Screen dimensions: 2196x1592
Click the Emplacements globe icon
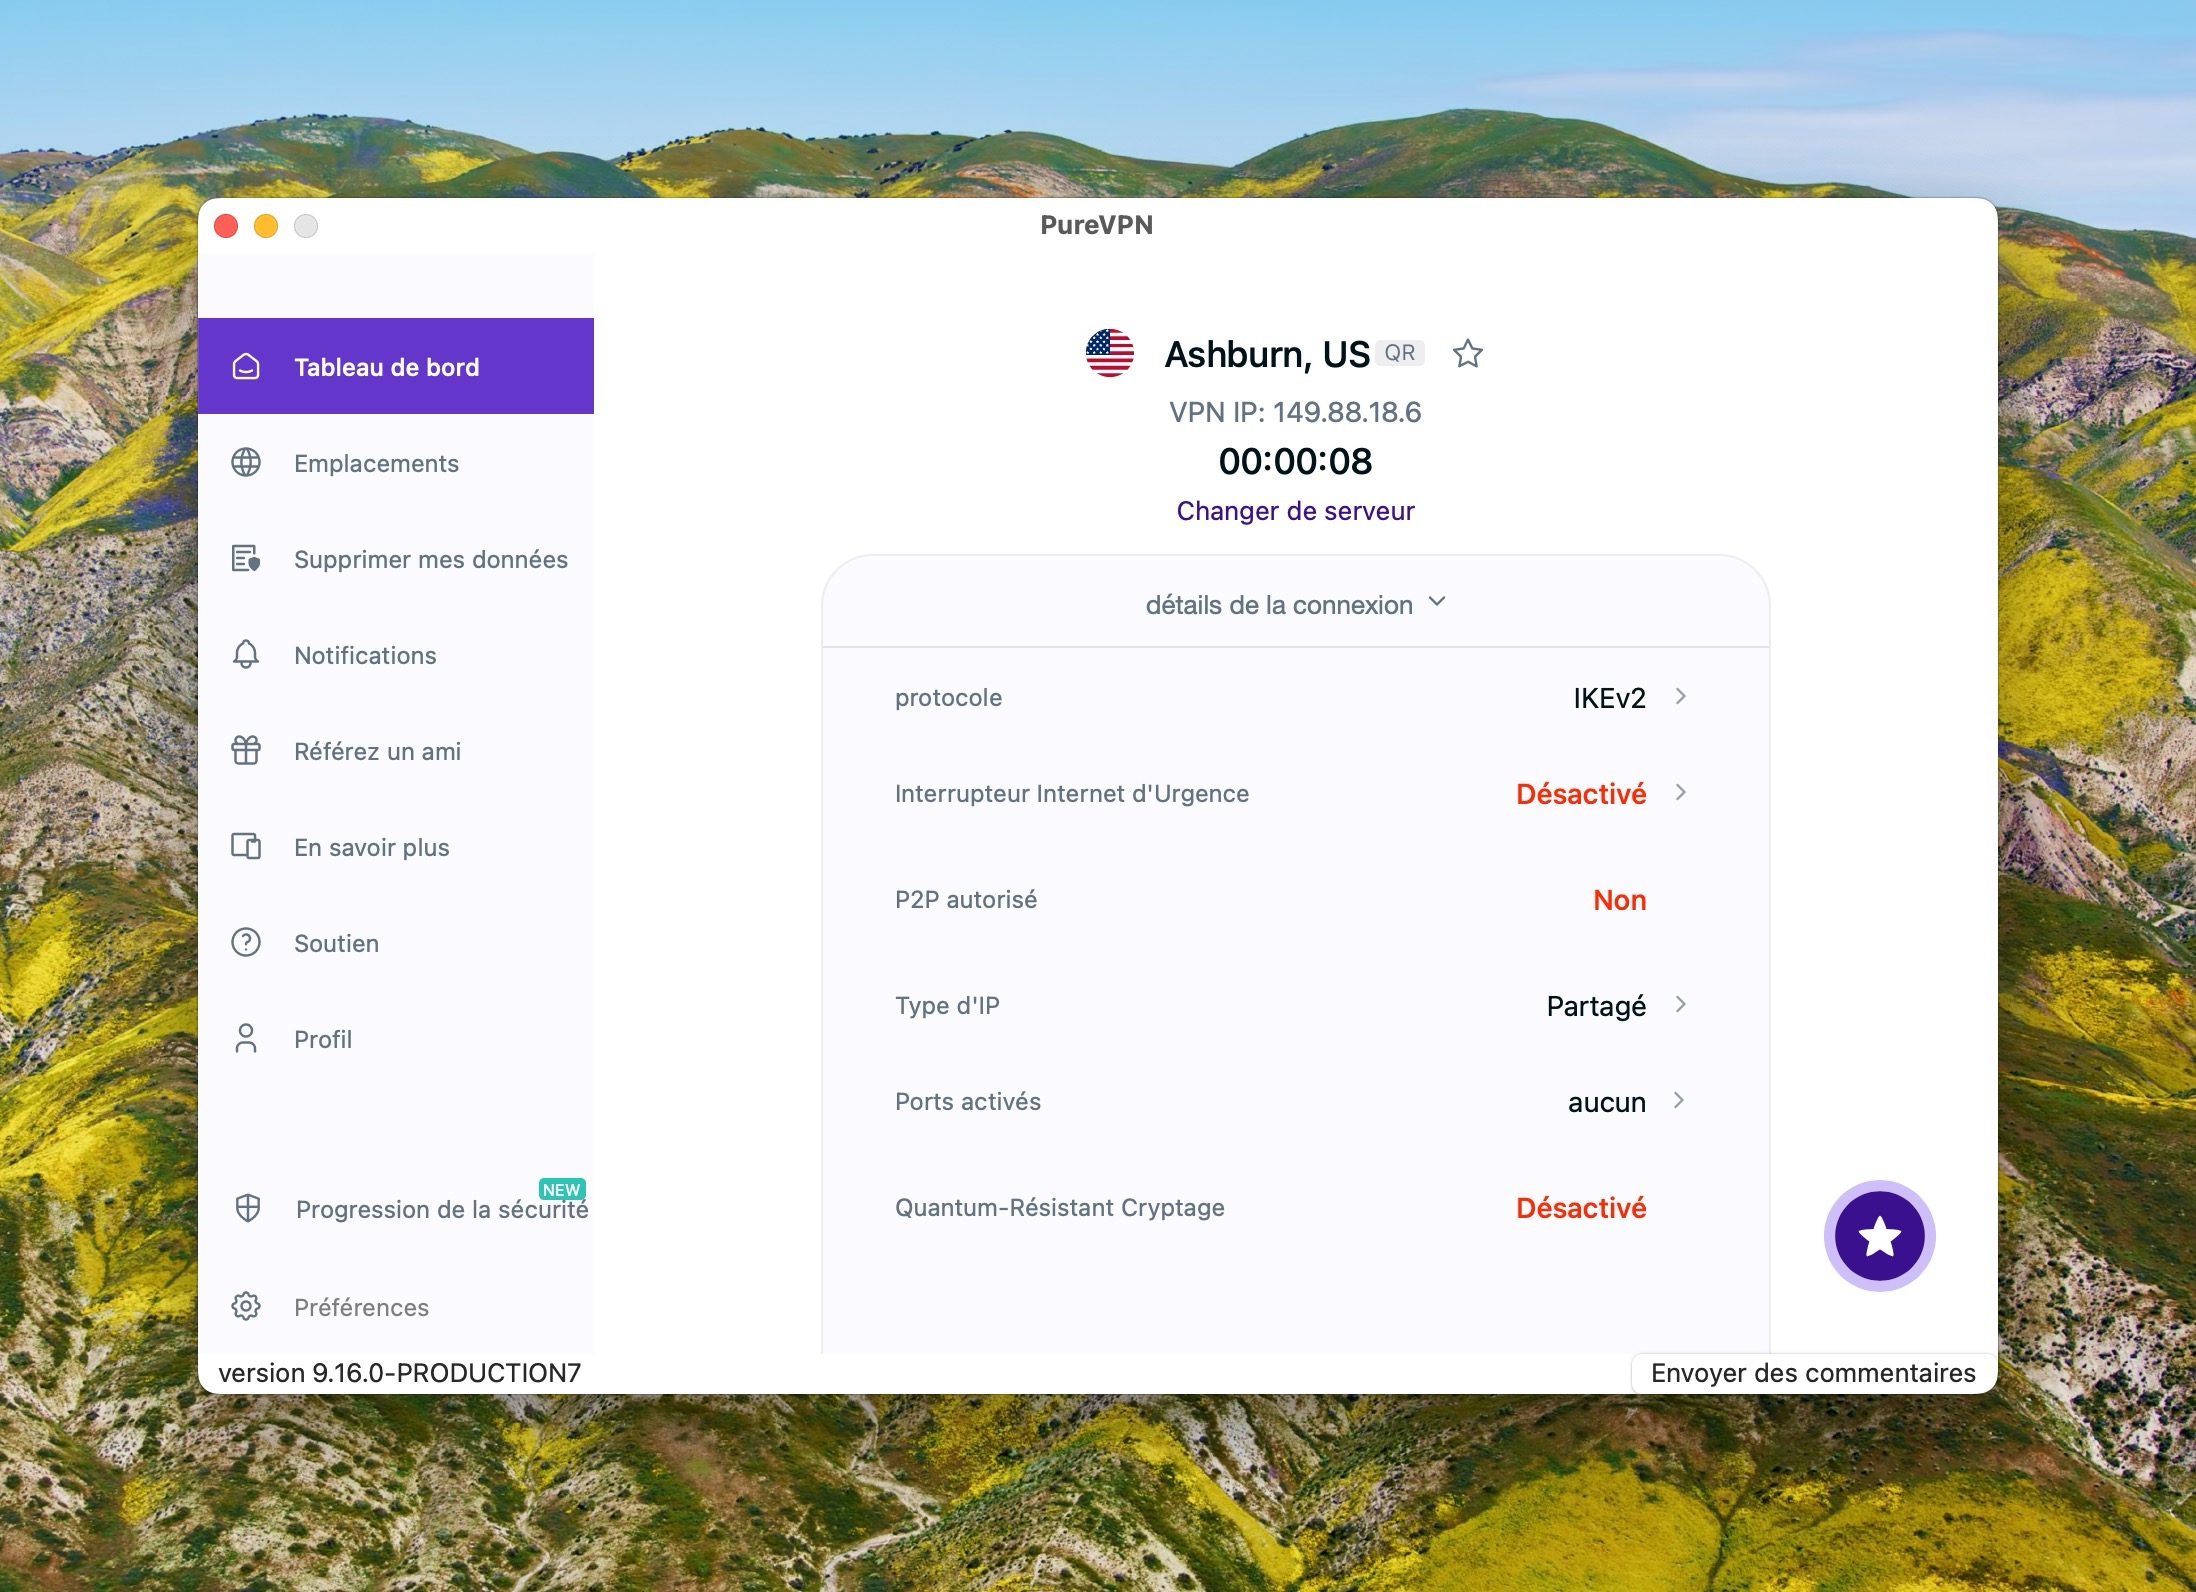[246, 463]
